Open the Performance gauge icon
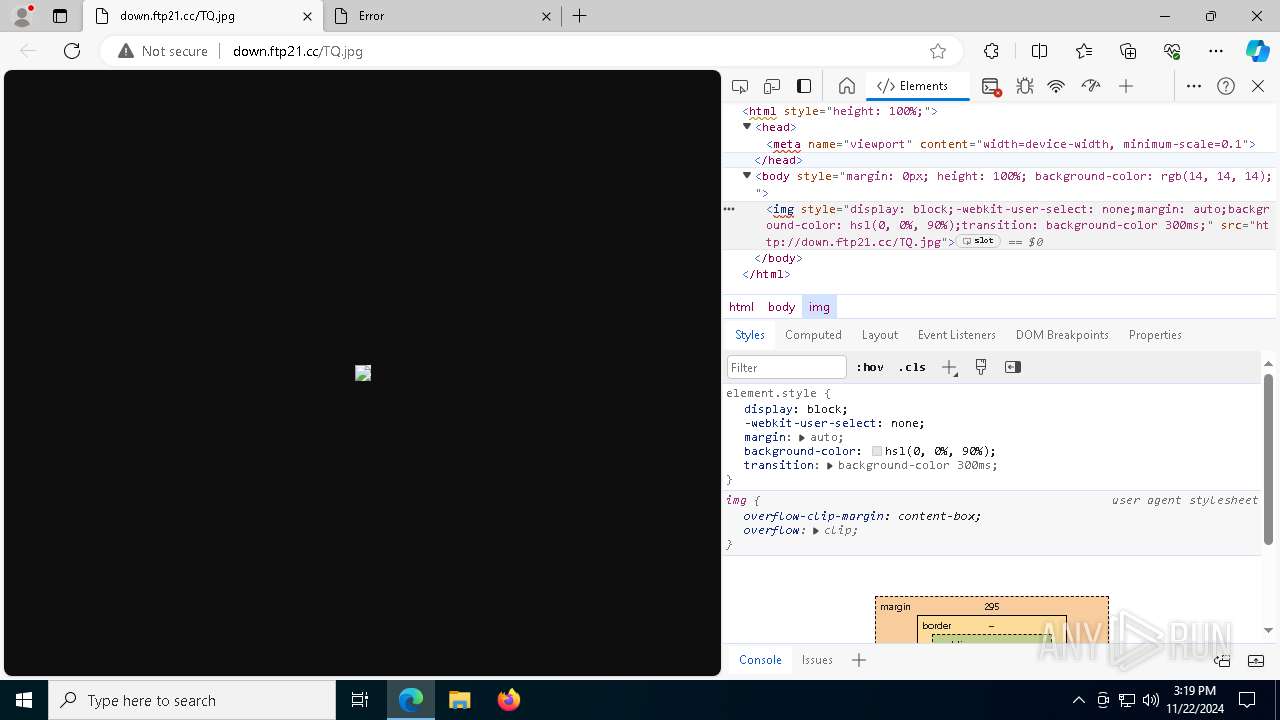The width and height of the screenshot is (1280, 720). click(x=1091, y=86)
